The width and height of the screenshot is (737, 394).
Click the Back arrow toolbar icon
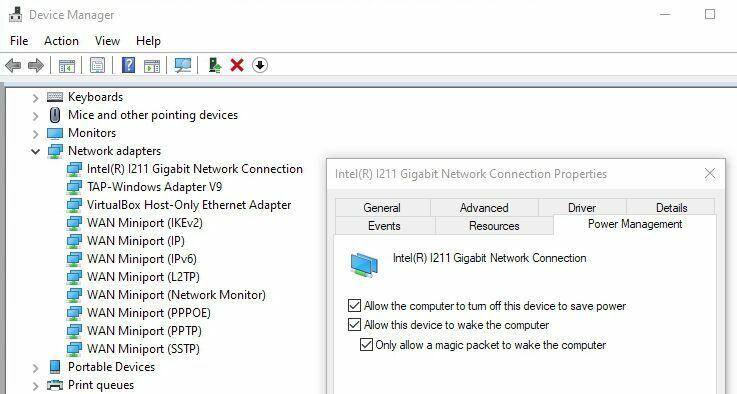[13, 65]
